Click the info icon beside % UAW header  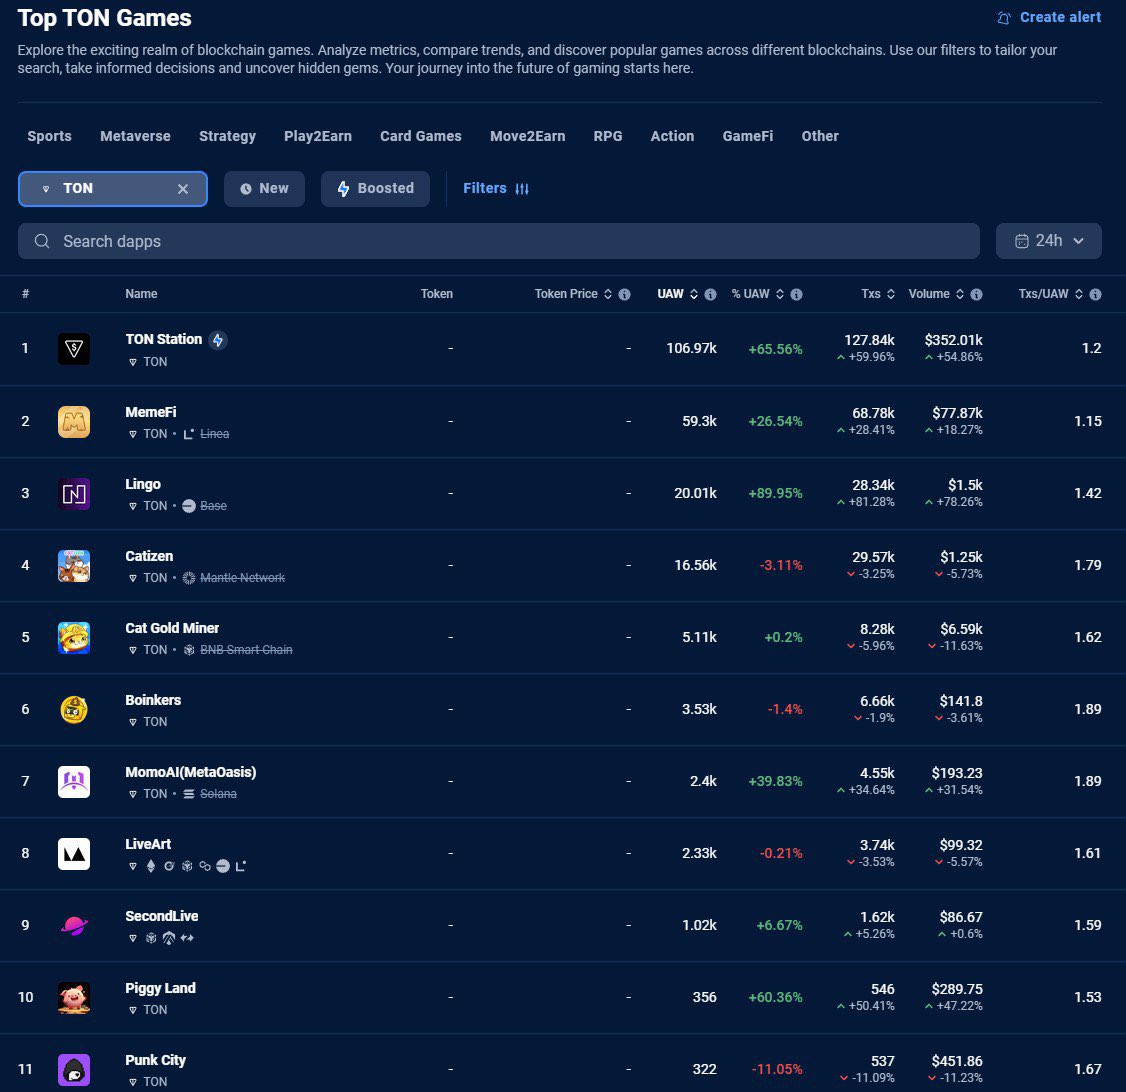[796, 294]
